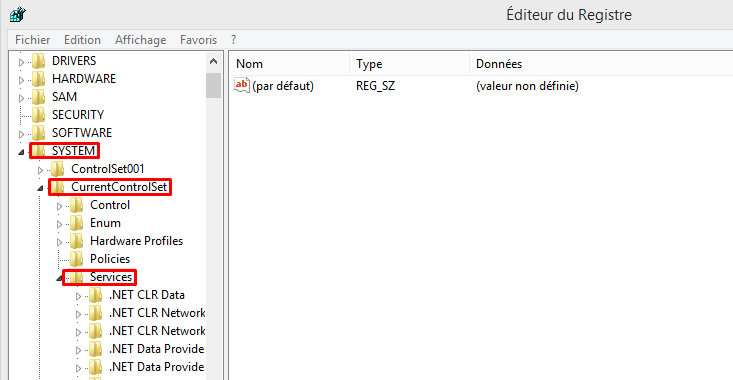Click the Enum folder icon
Screen dimensions: 733x380
[x=77, y=223]
